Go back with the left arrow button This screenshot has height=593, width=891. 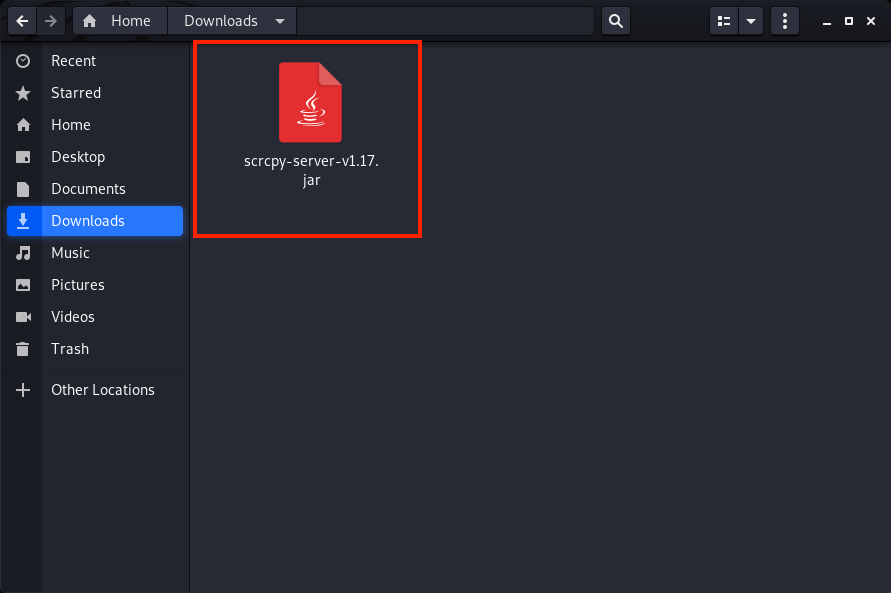coord(22,21)
